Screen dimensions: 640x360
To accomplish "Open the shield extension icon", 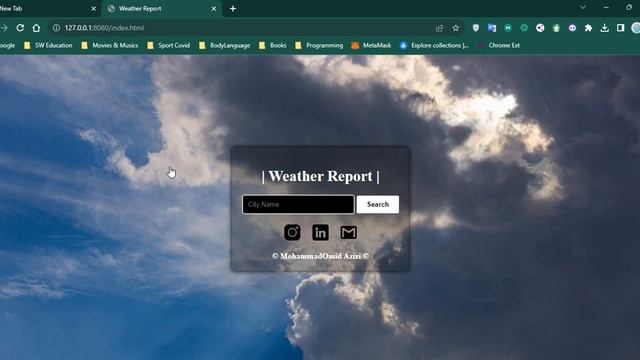I will pos(476,28).
